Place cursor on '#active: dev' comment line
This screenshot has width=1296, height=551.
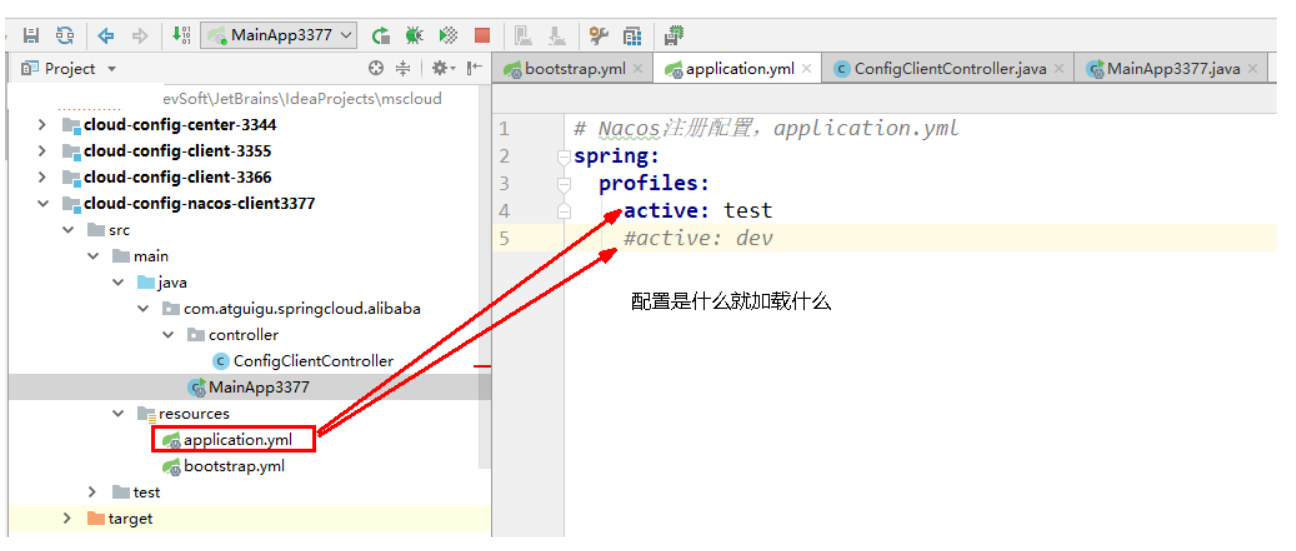coord(698,238)
